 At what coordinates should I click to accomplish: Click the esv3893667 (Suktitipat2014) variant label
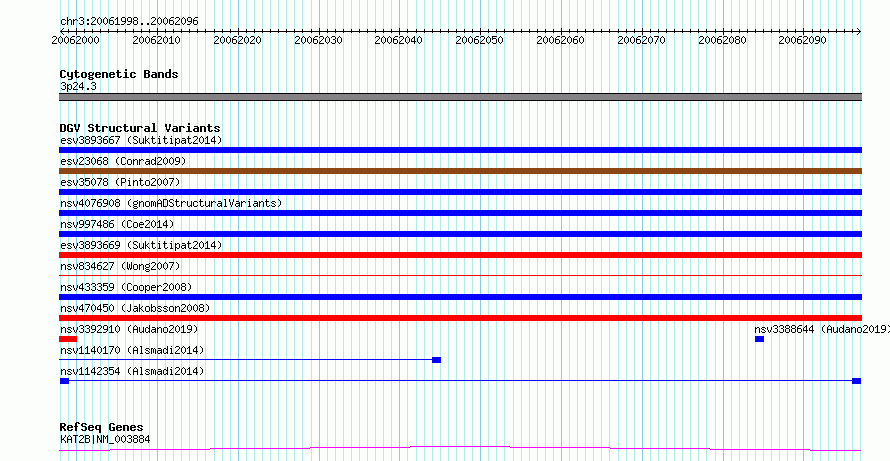[141, 140]
